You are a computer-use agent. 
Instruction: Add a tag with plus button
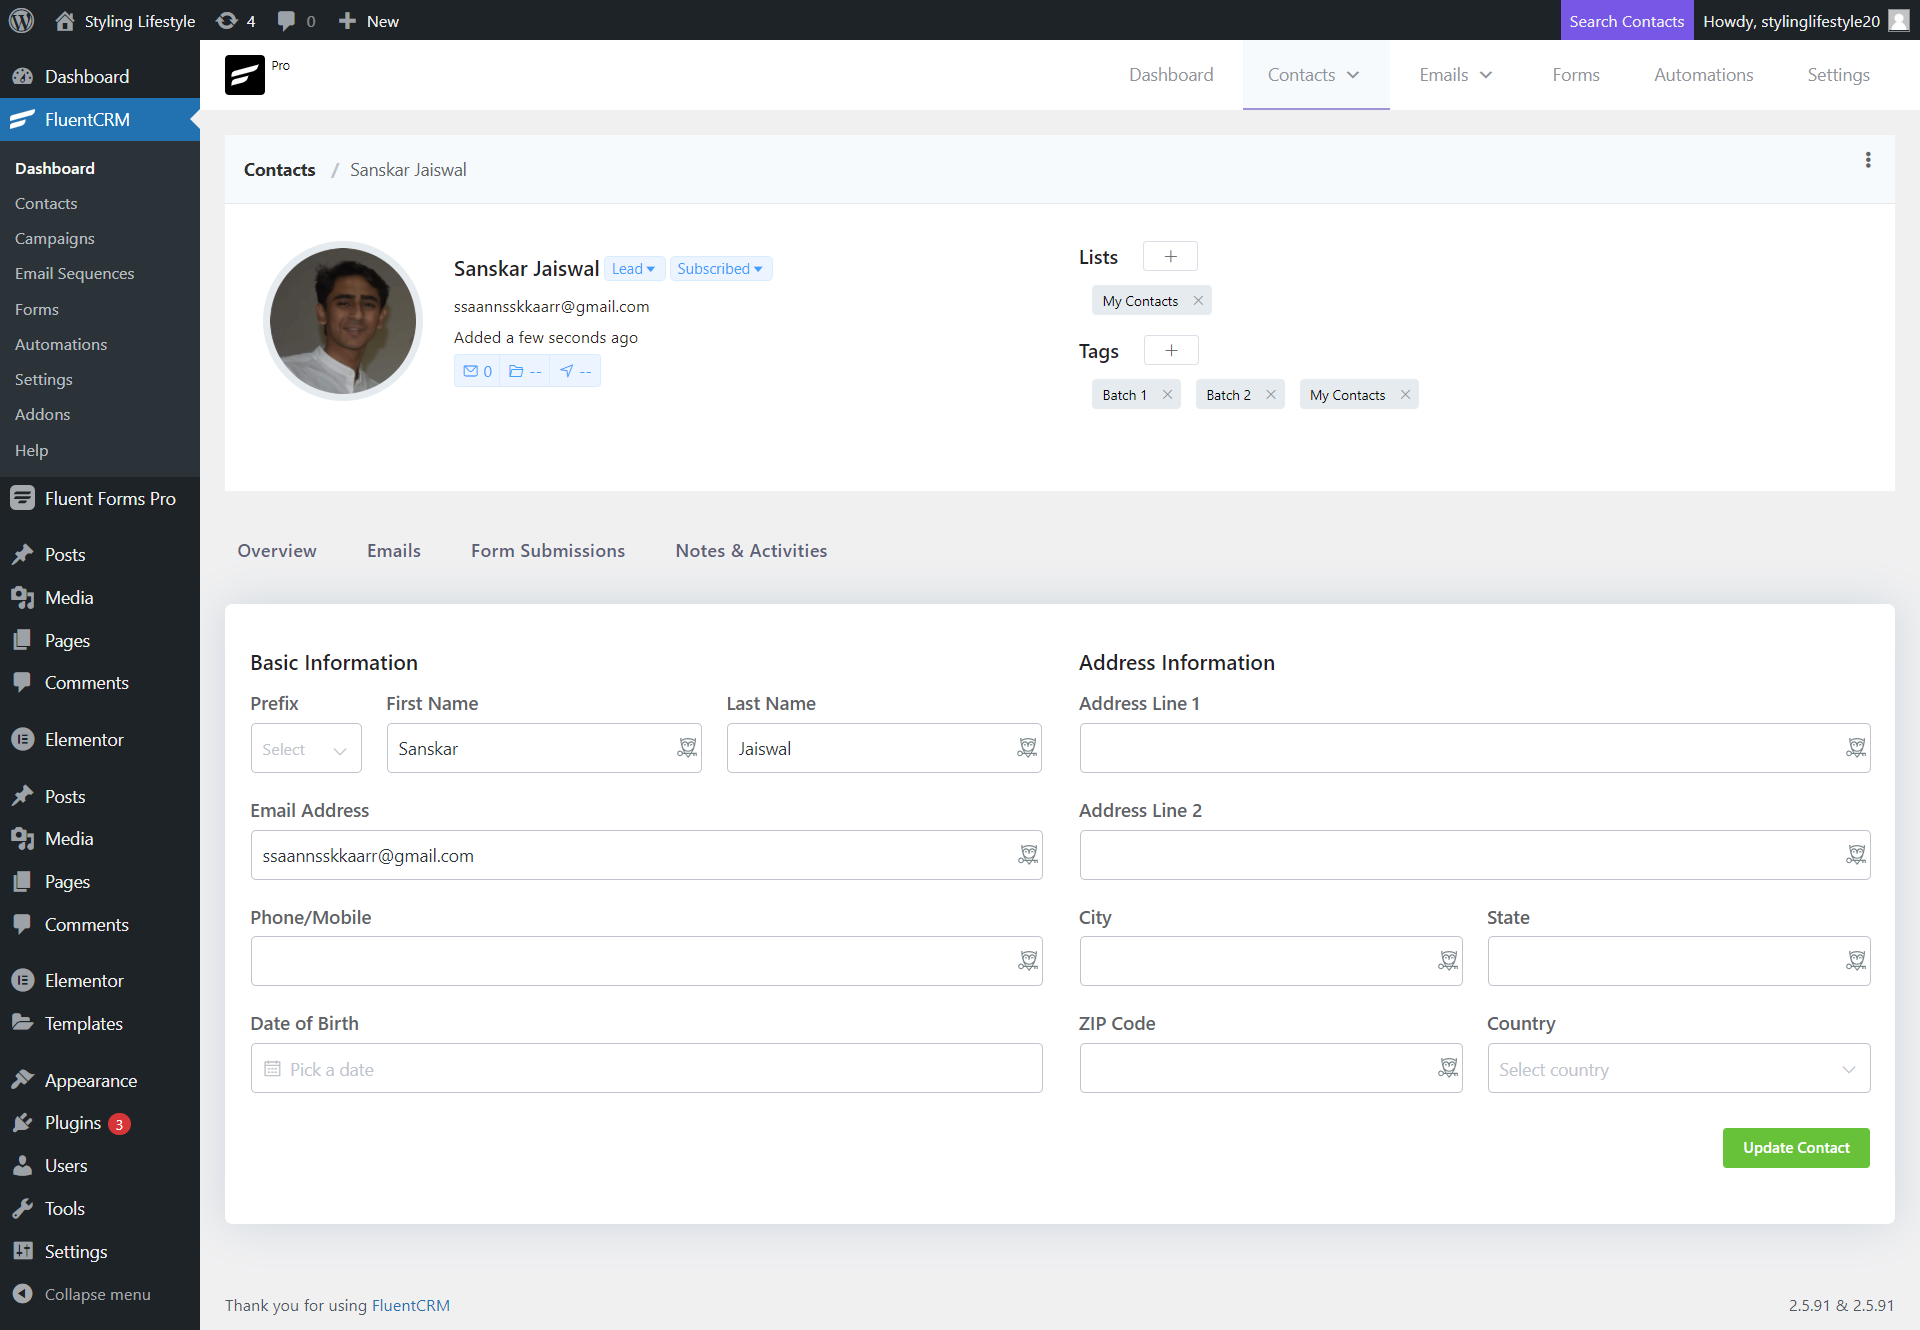click(x=1171, y=351)
